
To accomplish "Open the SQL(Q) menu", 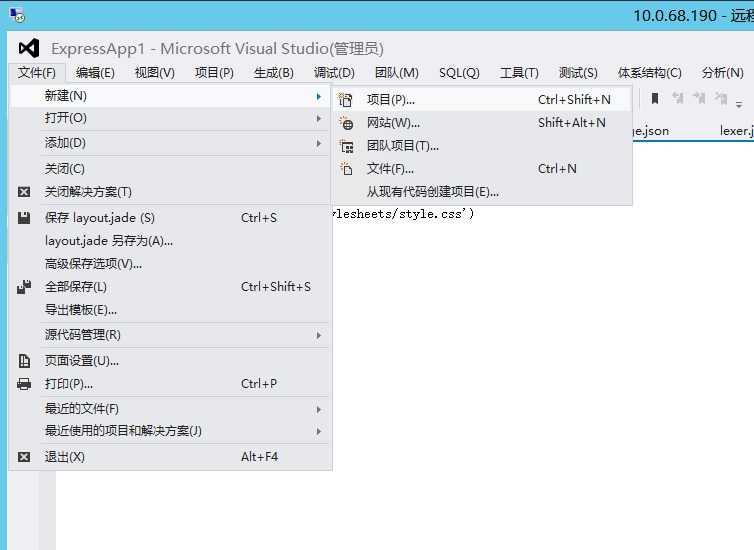I will [459, 73].
